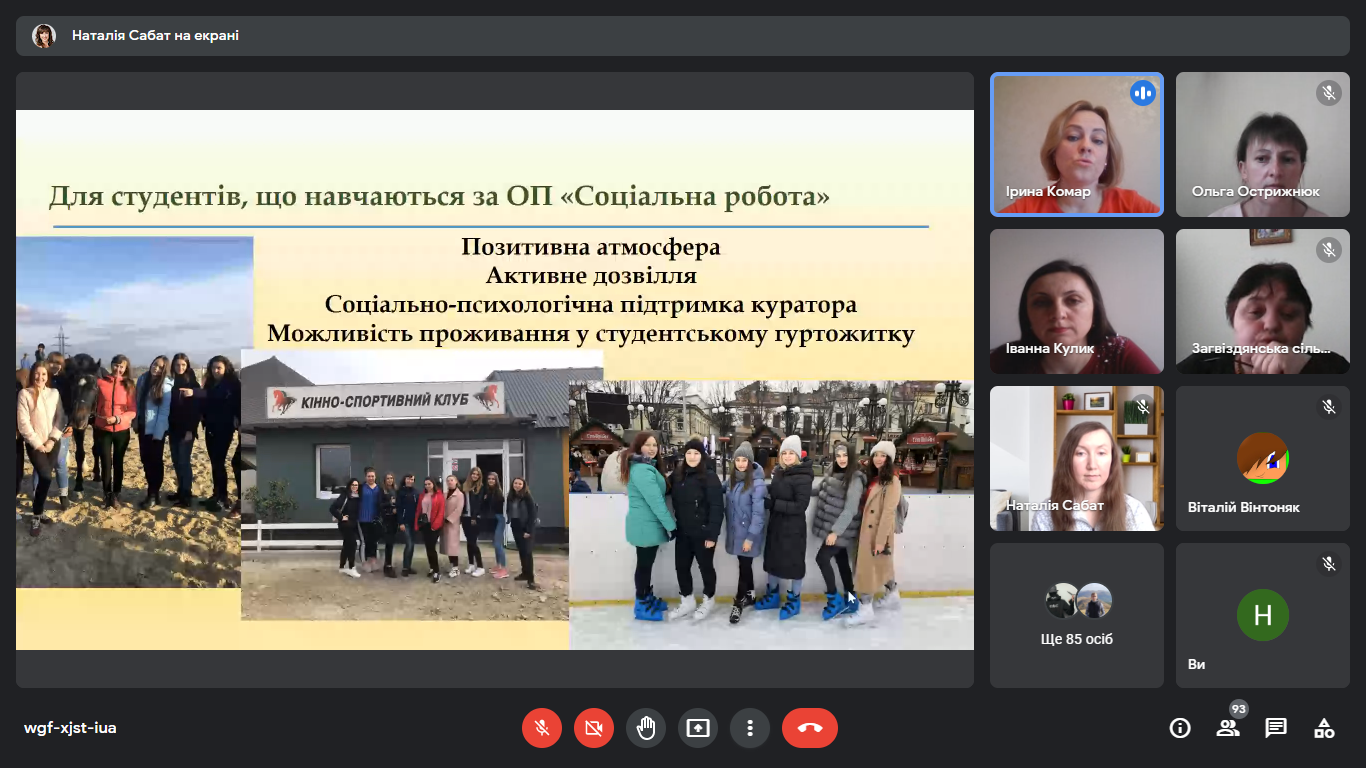Open the three-dot more options menu

[x=750, y=728]
